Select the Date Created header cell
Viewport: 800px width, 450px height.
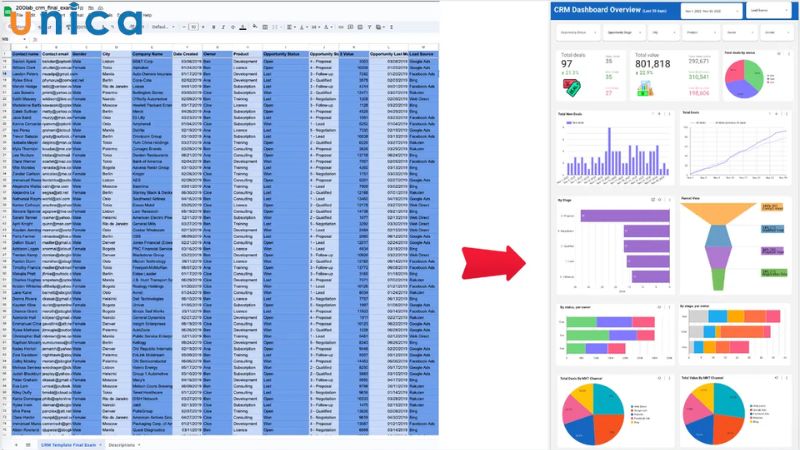pyautogui.click(x=187, y=54)
